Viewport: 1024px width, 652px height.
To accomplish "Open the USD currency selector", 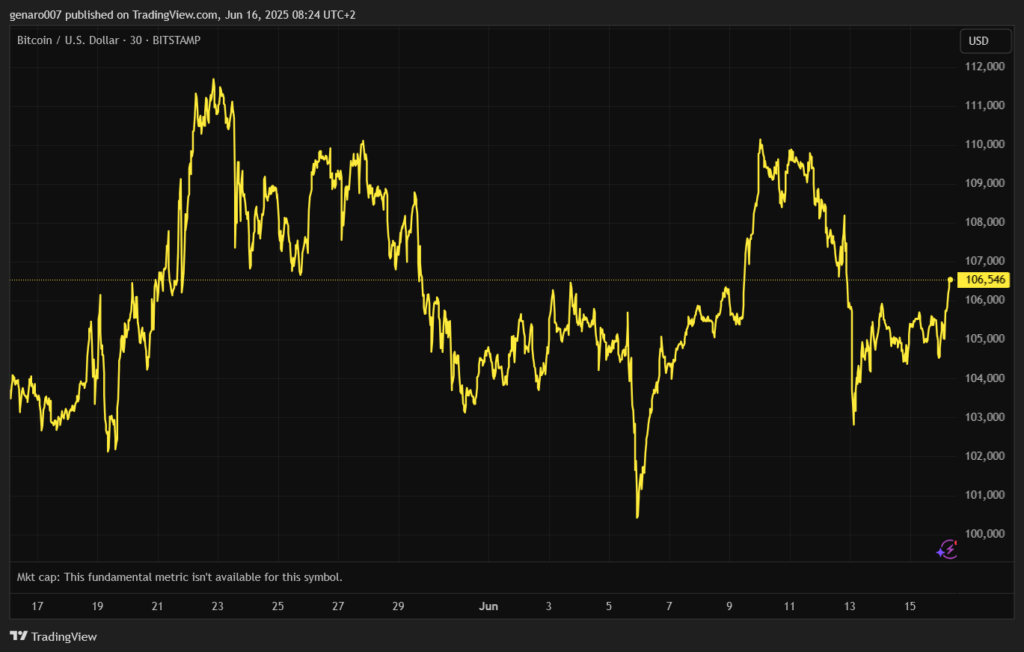I will pos(977,41).
